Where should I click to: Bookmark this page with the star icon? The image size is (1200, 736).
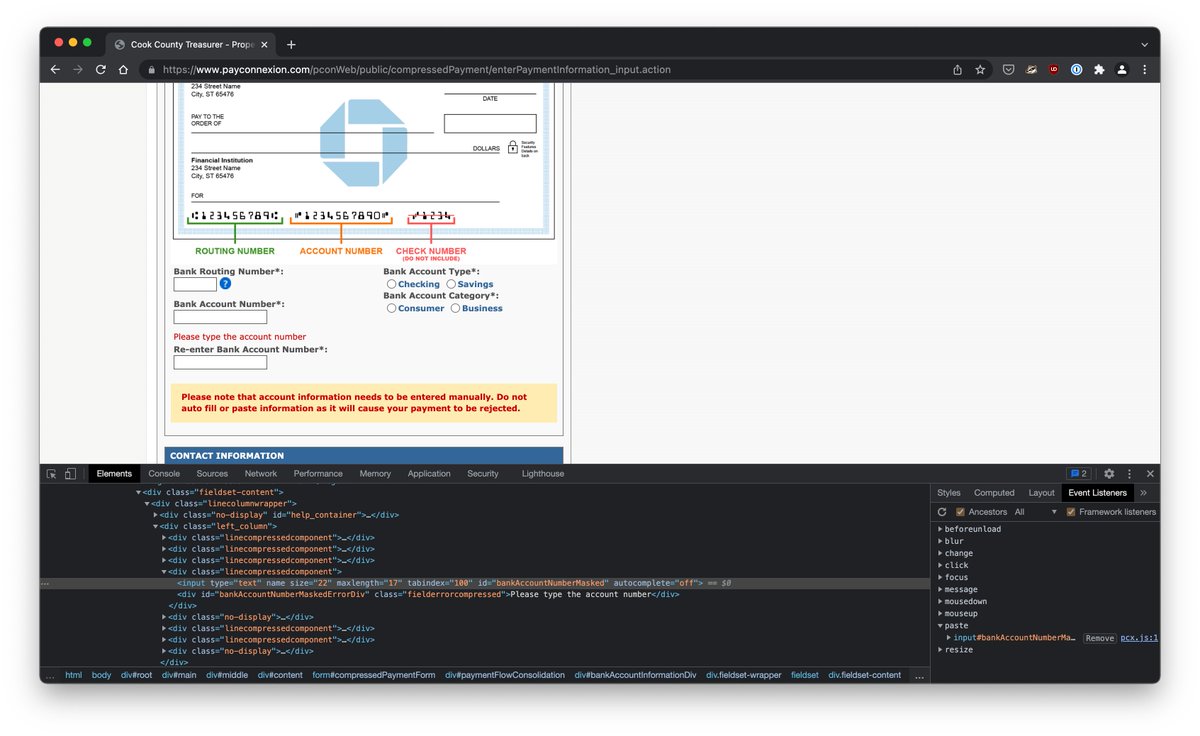[980, 70]
